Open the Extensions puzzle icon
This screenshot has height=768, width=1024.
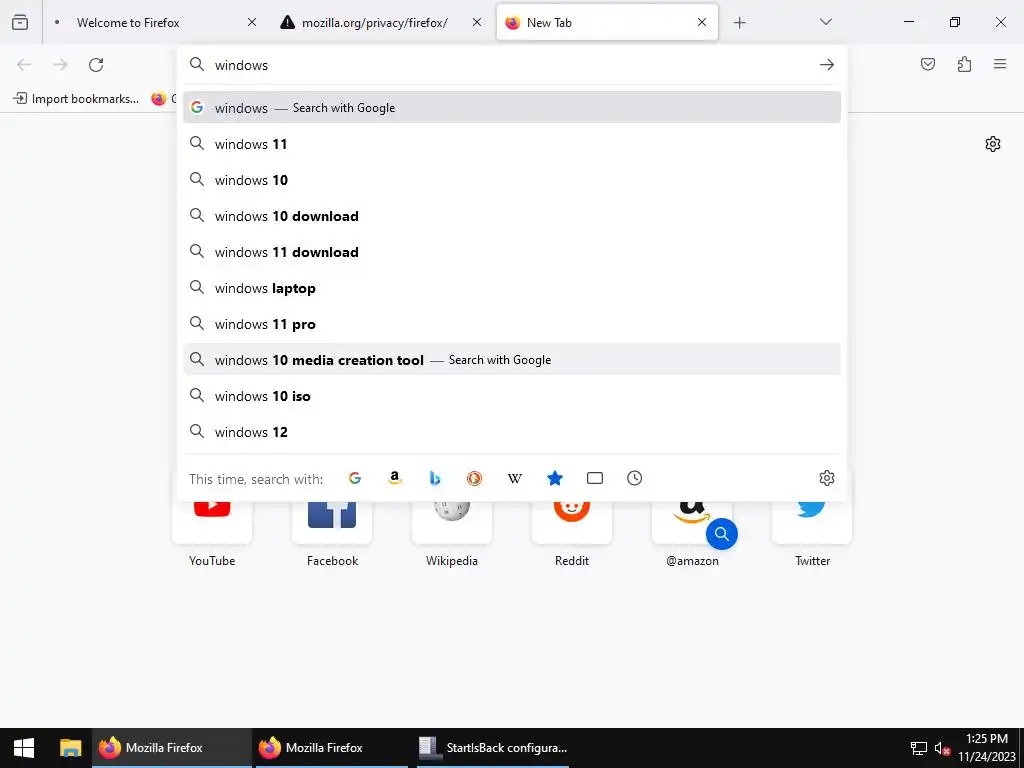[964, 64]
